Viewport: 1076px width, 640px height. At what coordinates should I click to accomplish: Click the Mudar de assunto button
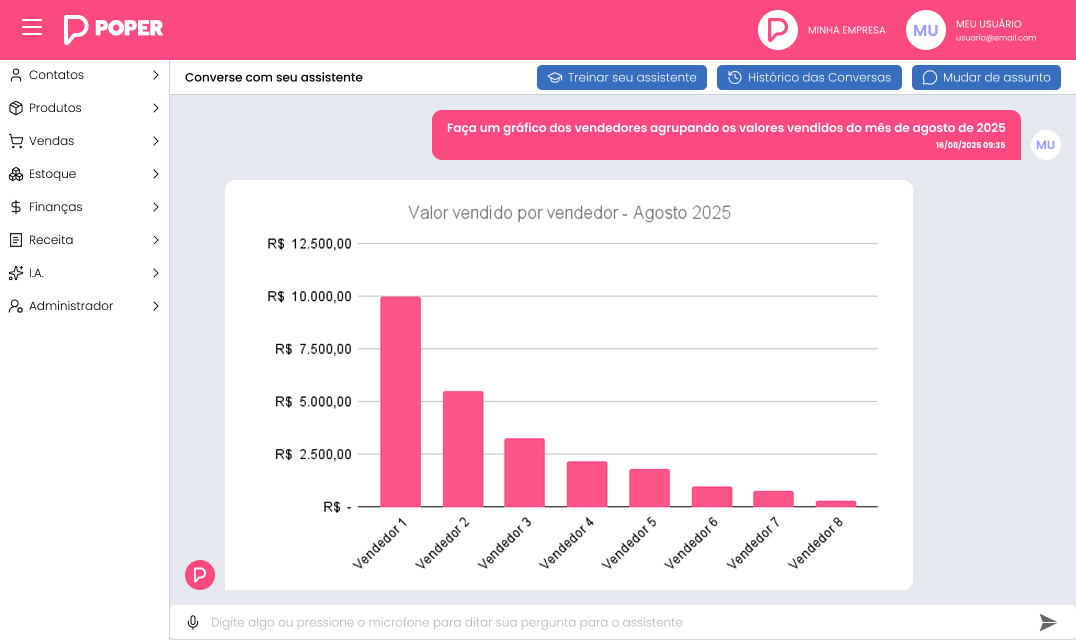coord(986,78)
